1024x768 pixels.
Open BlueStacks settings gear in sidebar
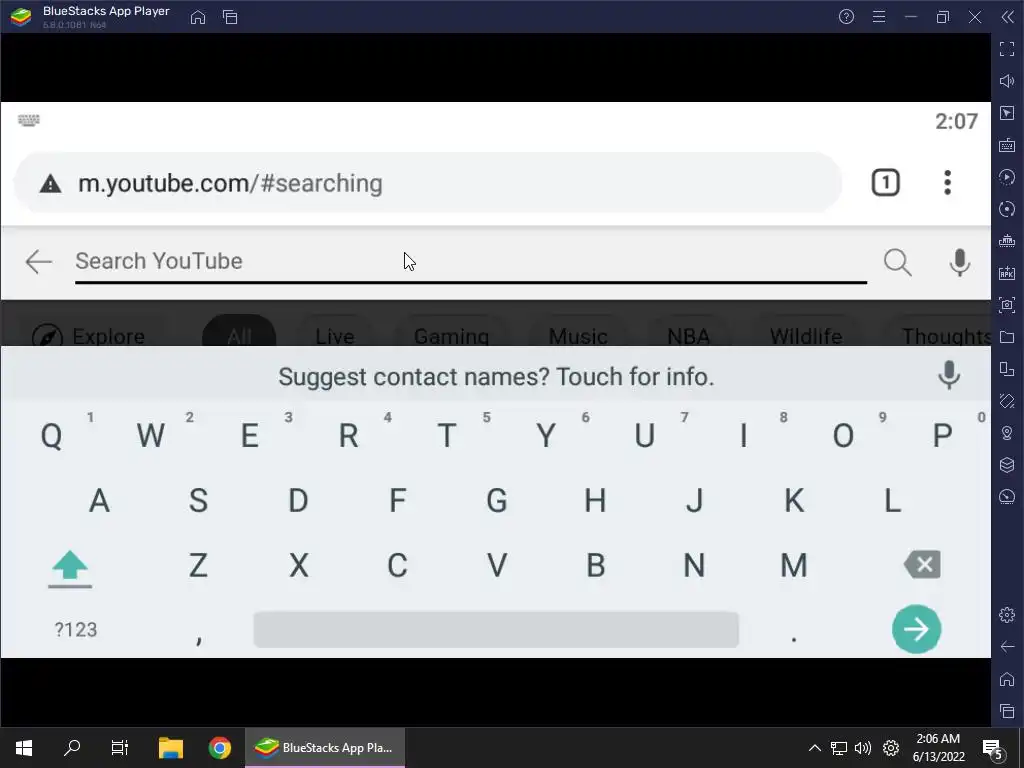point(1007,615)
